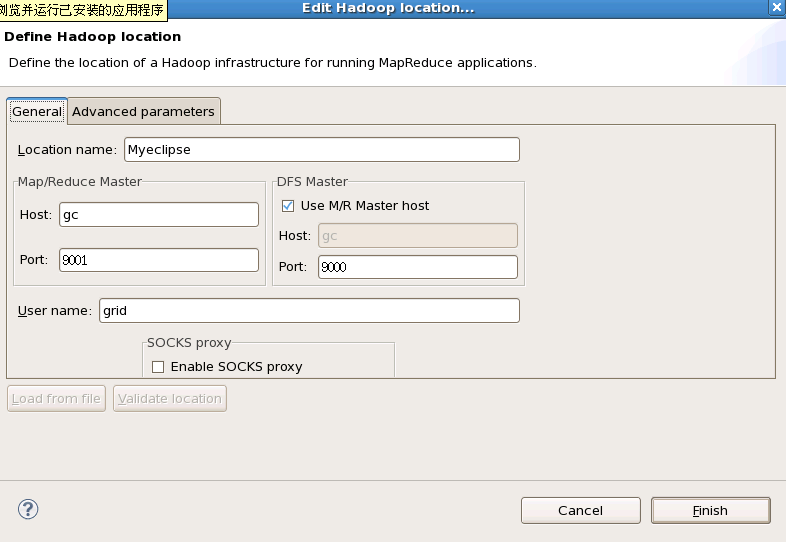Click the DFS Master Host field

[x=417, y=235]
